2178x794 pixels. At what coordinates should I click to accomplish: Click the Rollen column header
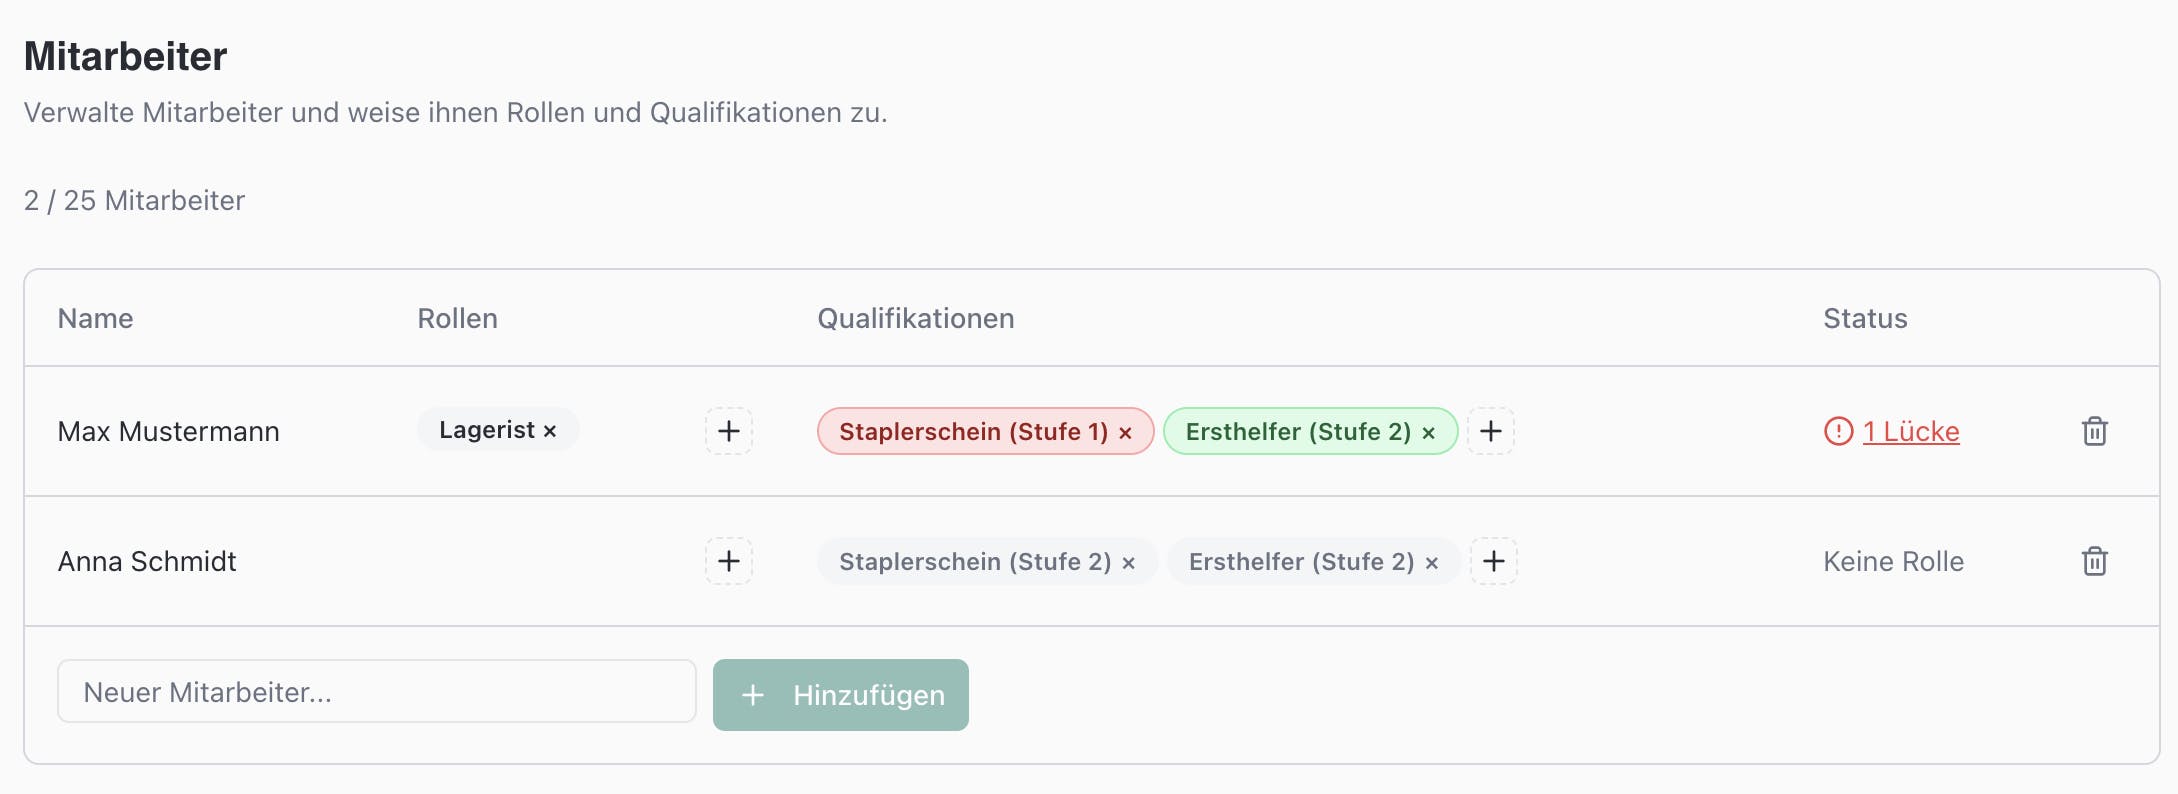pyautogui.click(x=457, y=318)
